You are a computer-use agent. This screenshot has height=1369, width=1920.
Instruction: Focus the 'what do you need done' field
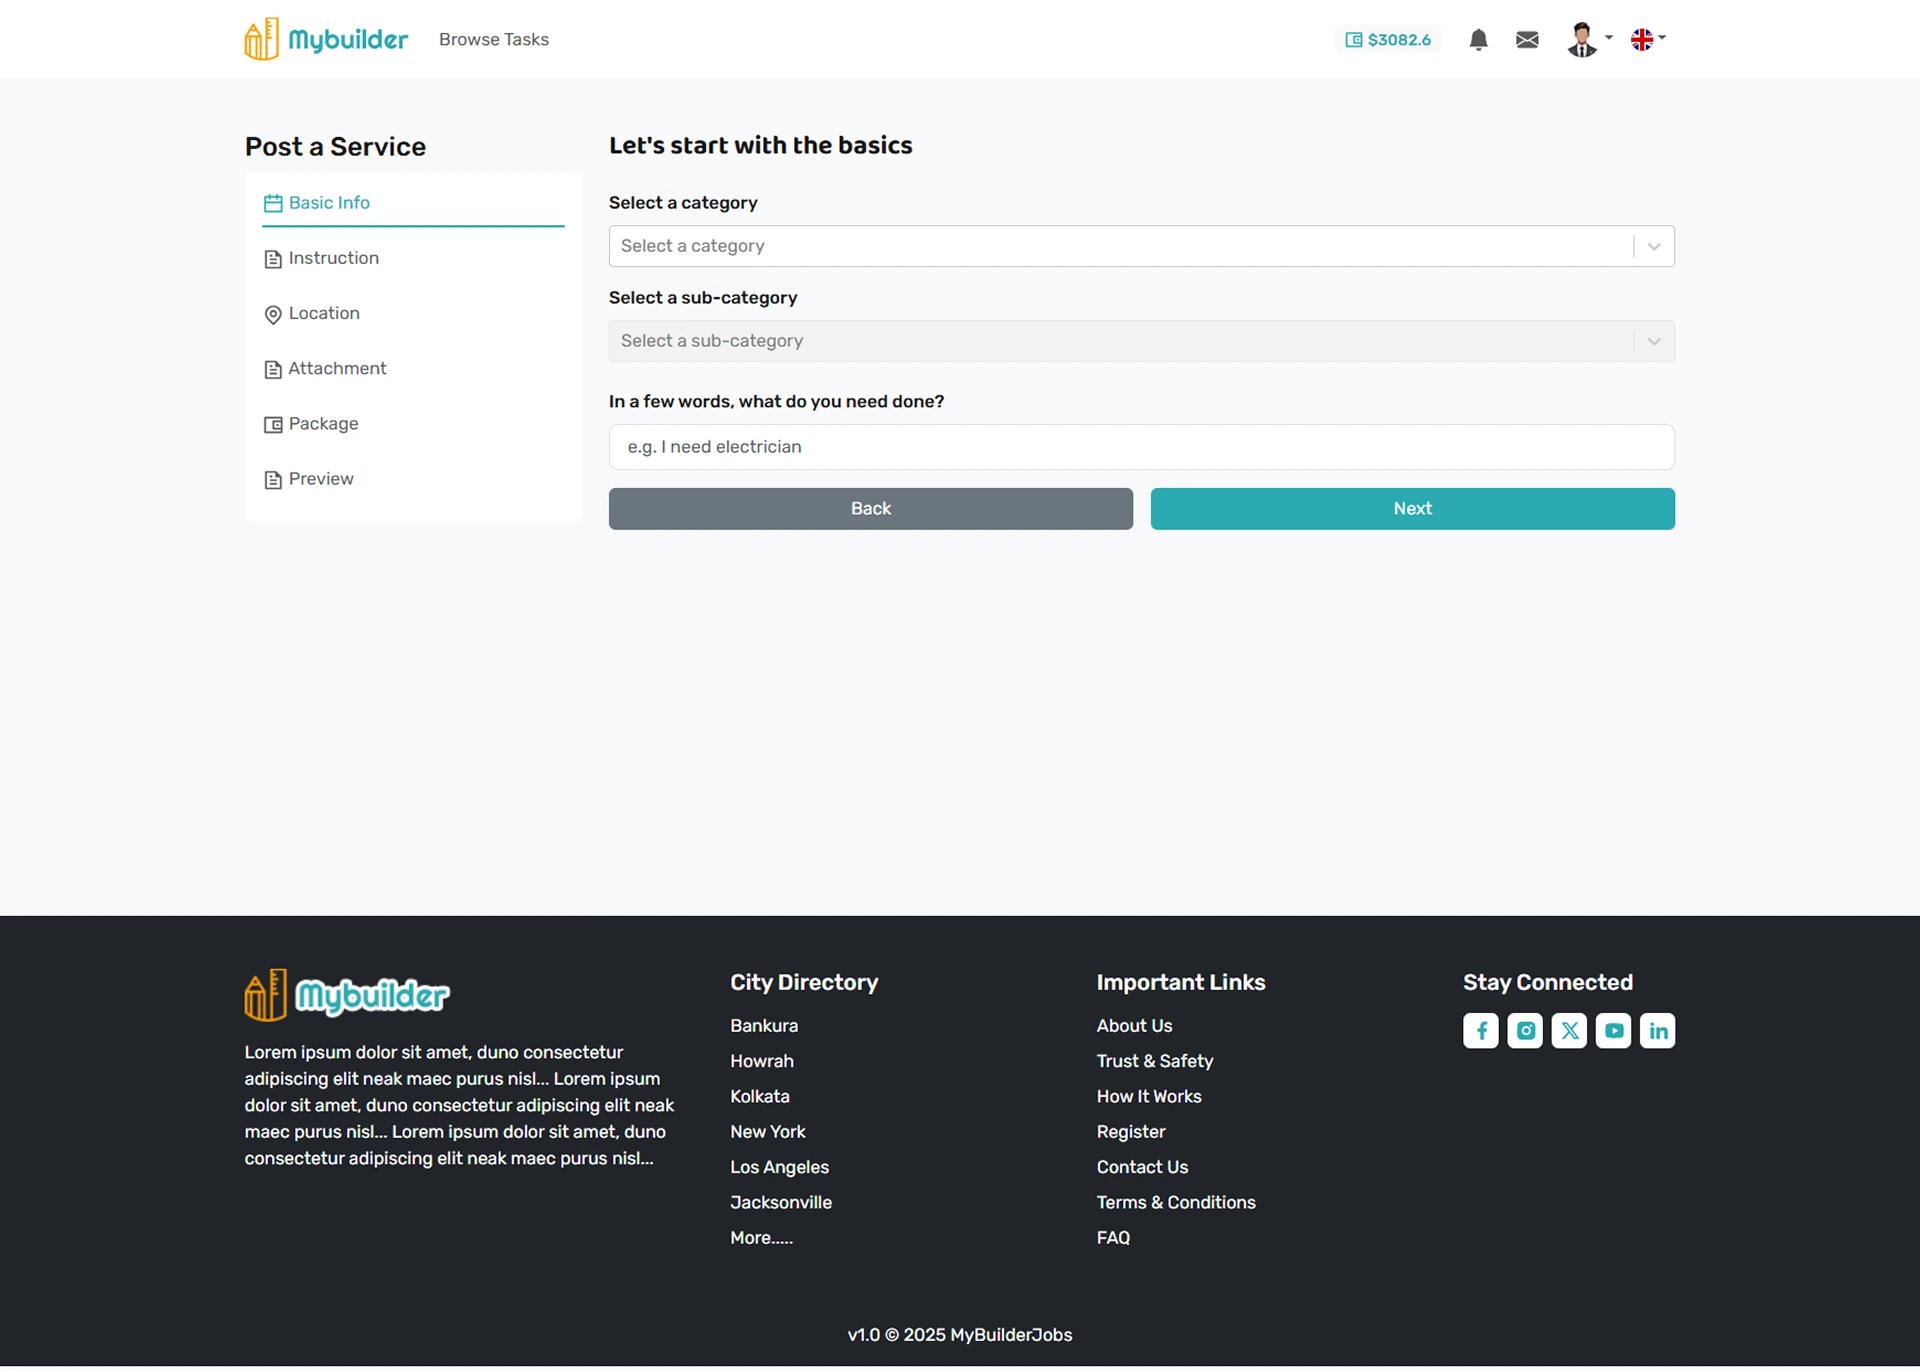pos(1140,447)
